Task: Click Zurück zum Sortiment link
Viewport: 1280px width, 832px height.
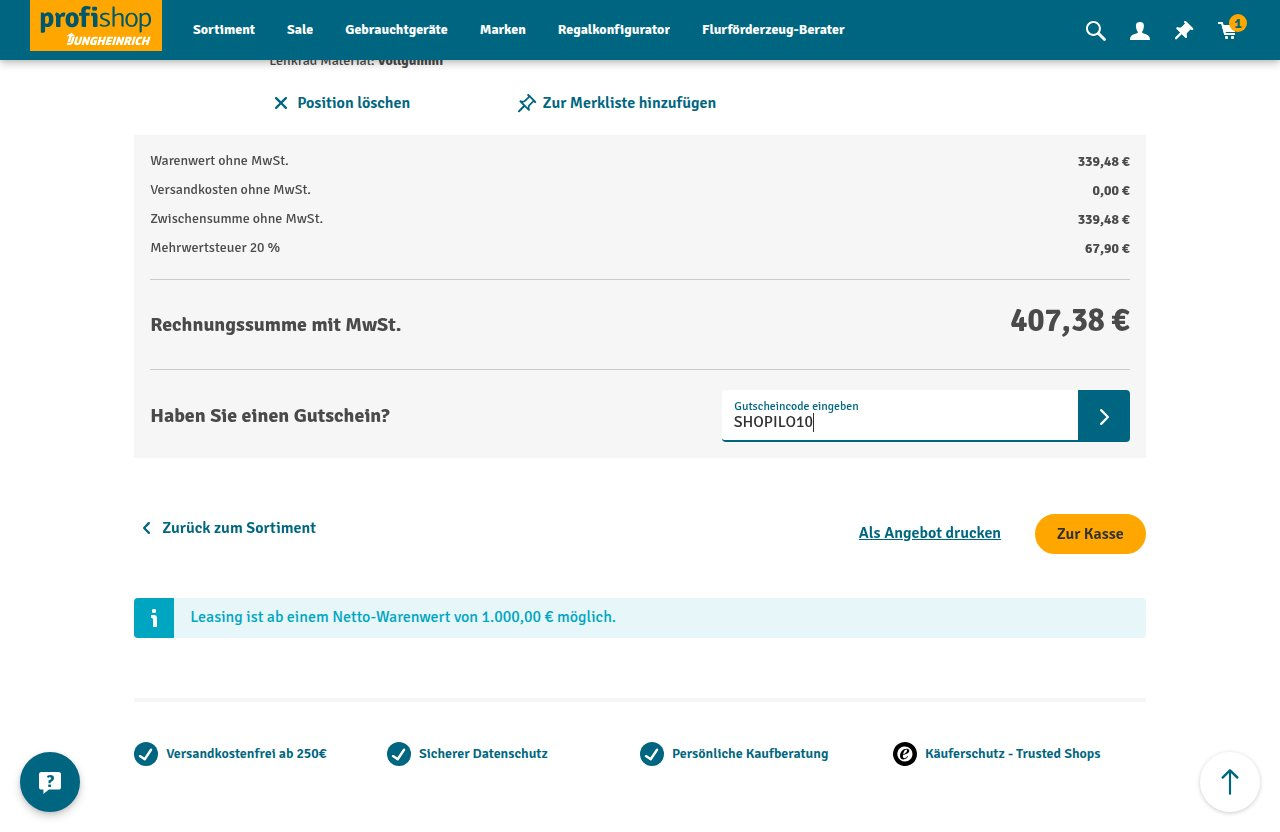Action: click(239, 528)
